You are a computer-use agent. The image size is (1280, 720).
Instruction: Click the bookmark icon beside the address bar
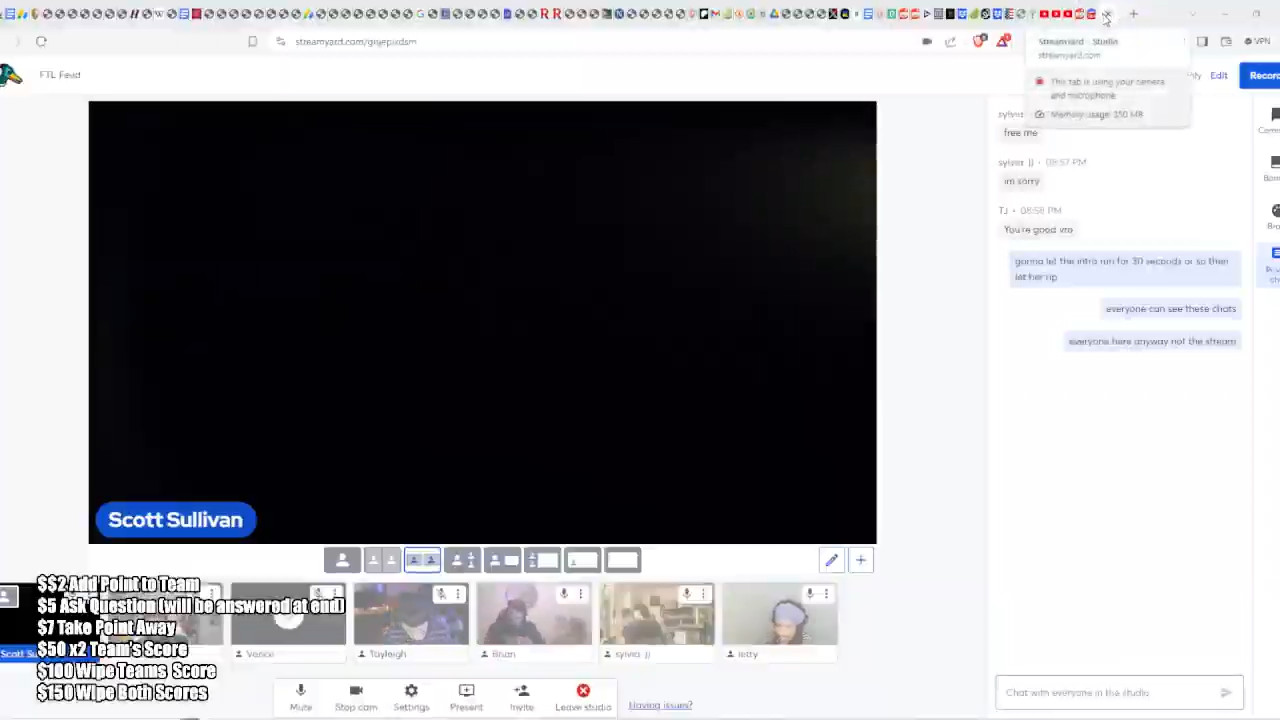tap(252, 41)
